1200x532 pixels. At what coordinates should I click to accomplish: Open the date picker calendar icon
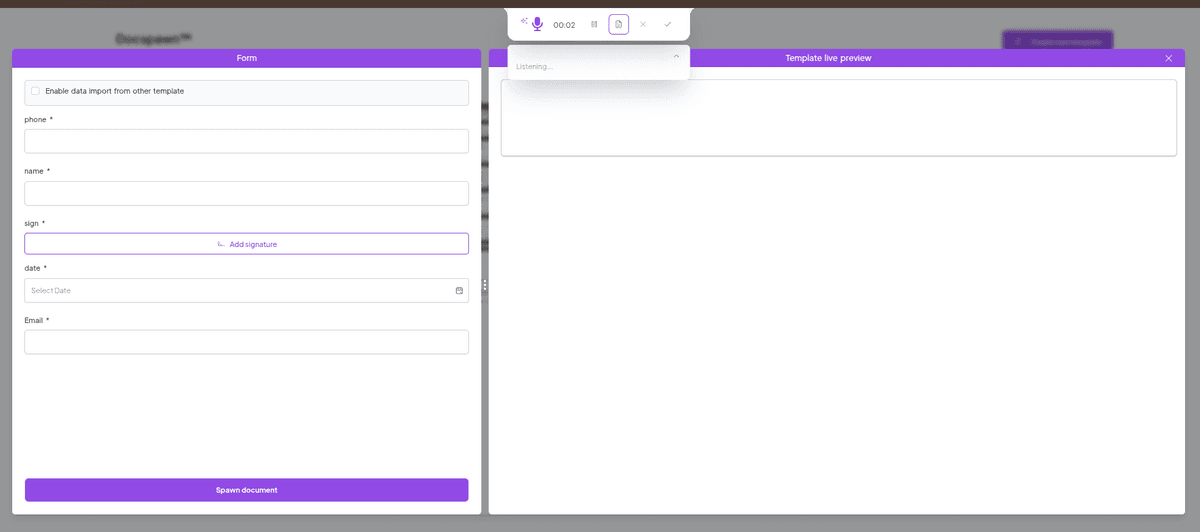(460, 290)
